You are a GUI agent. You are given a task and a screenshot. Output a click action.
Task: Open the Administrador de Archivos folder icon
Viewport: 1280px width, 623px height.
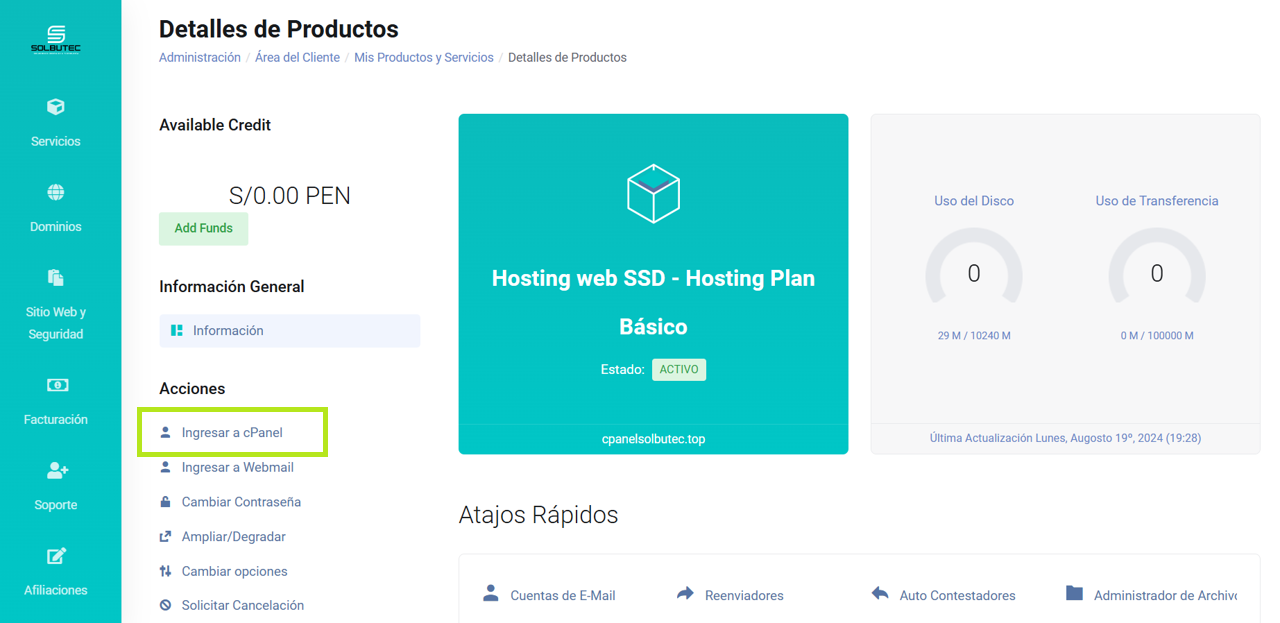point(1074,593)
